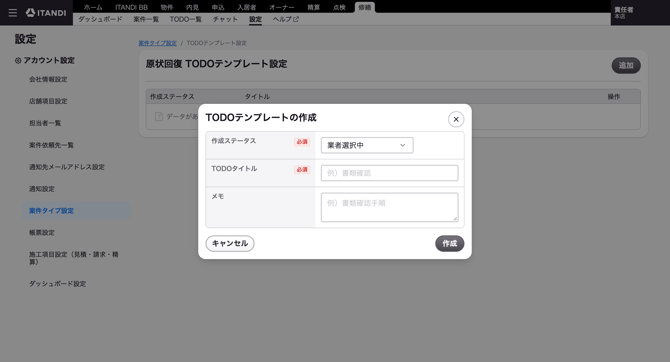Image resolution: width=670 pixels, height=362 pixels.
Task: Open 施工項目設定（見積・請求・精算） in sidebar
Action: [73, 258]
